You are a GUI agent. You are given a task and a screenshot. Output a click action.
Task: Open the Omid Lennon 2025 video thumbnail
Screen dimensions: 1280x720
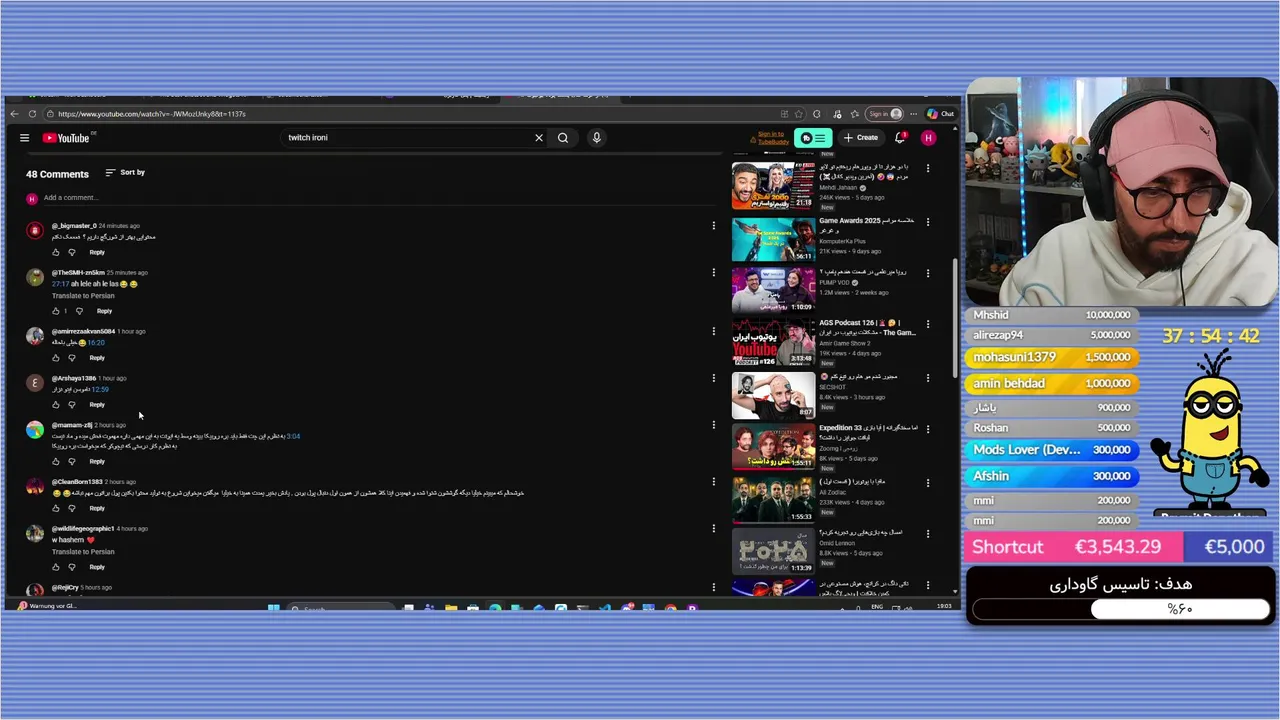point(773,551)
